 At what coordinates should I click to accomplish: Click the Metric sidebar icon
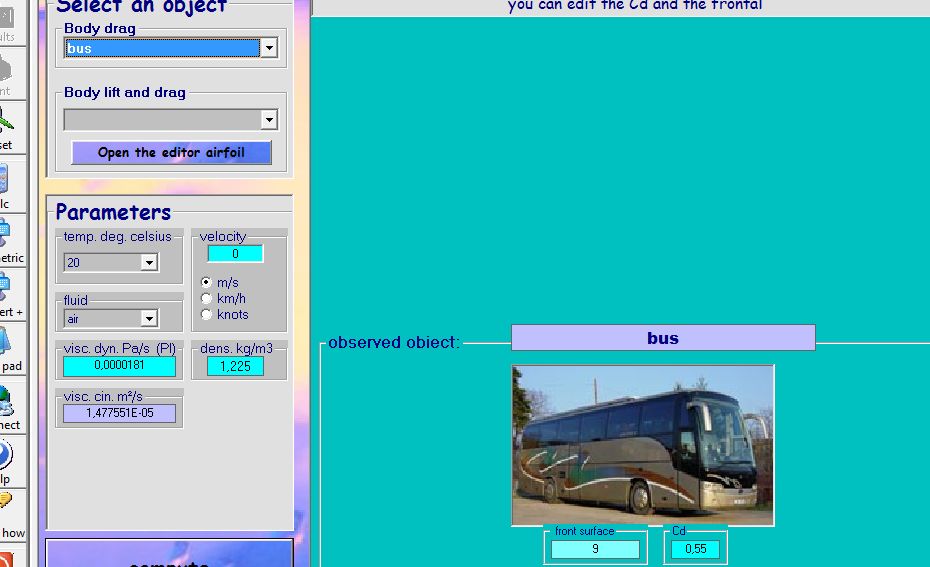coord(6,234)
